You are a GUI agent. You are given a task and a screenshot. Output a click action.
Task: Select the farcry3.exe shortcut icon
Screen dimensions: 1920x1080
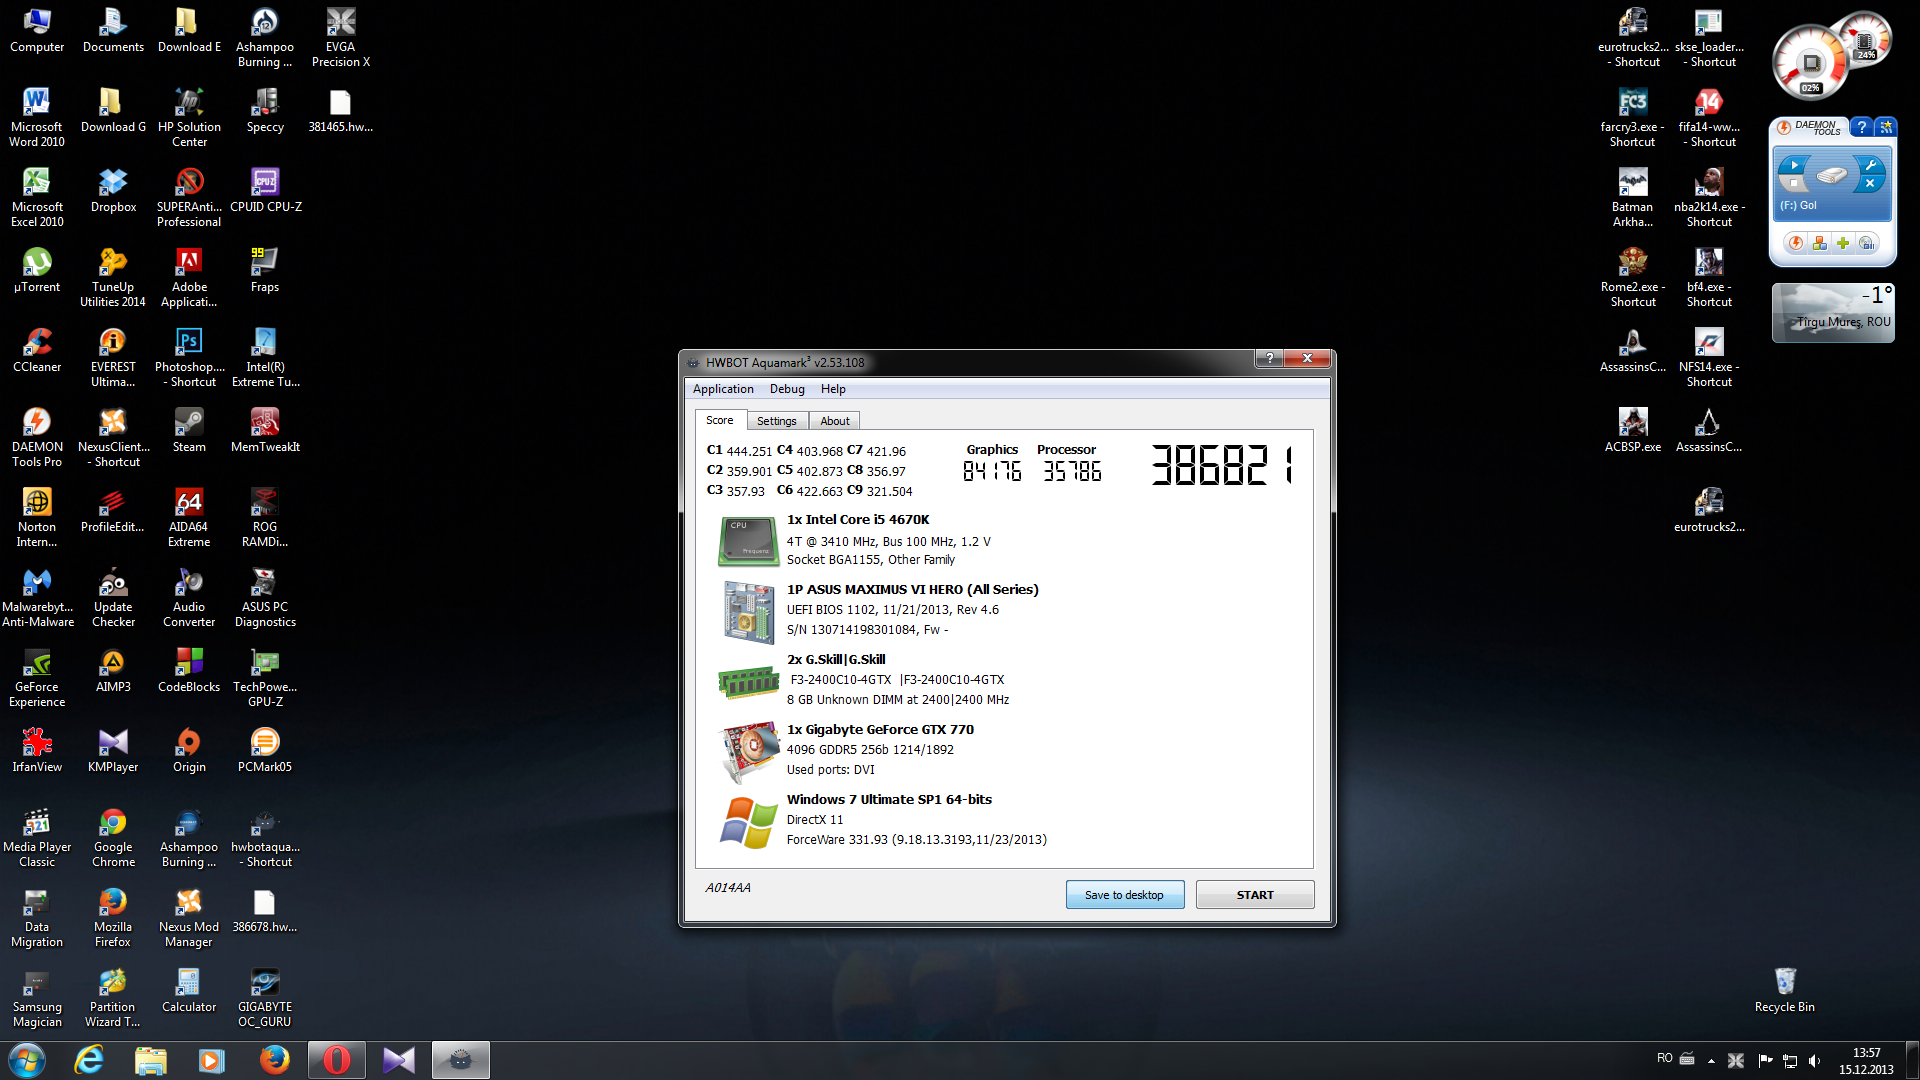pos(1633,118)
